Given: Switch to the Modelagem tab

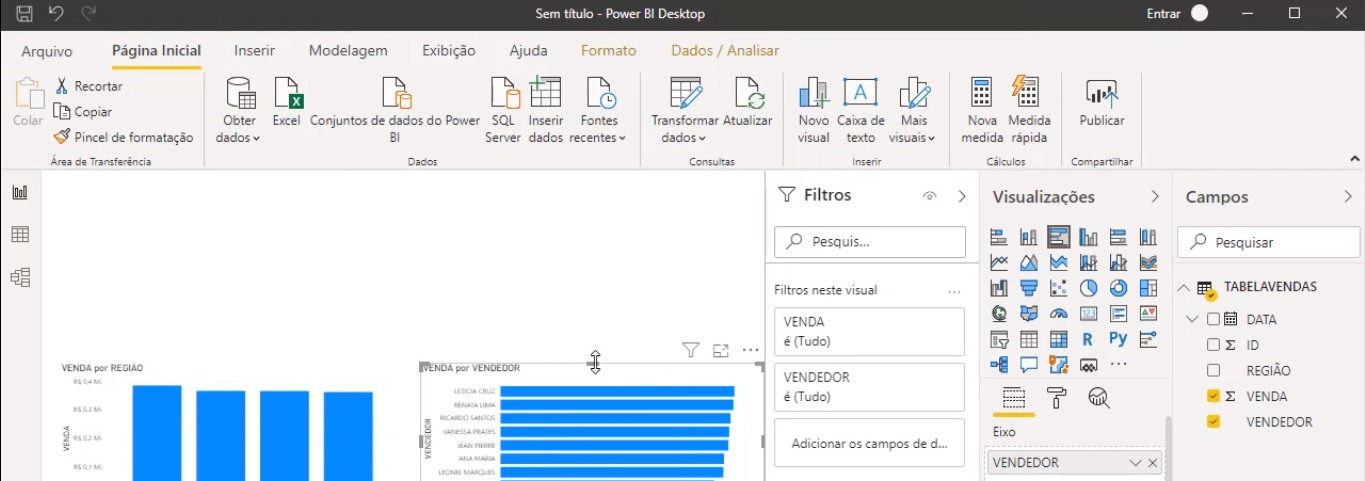Looking at the screenshot, I should [348, 50].
